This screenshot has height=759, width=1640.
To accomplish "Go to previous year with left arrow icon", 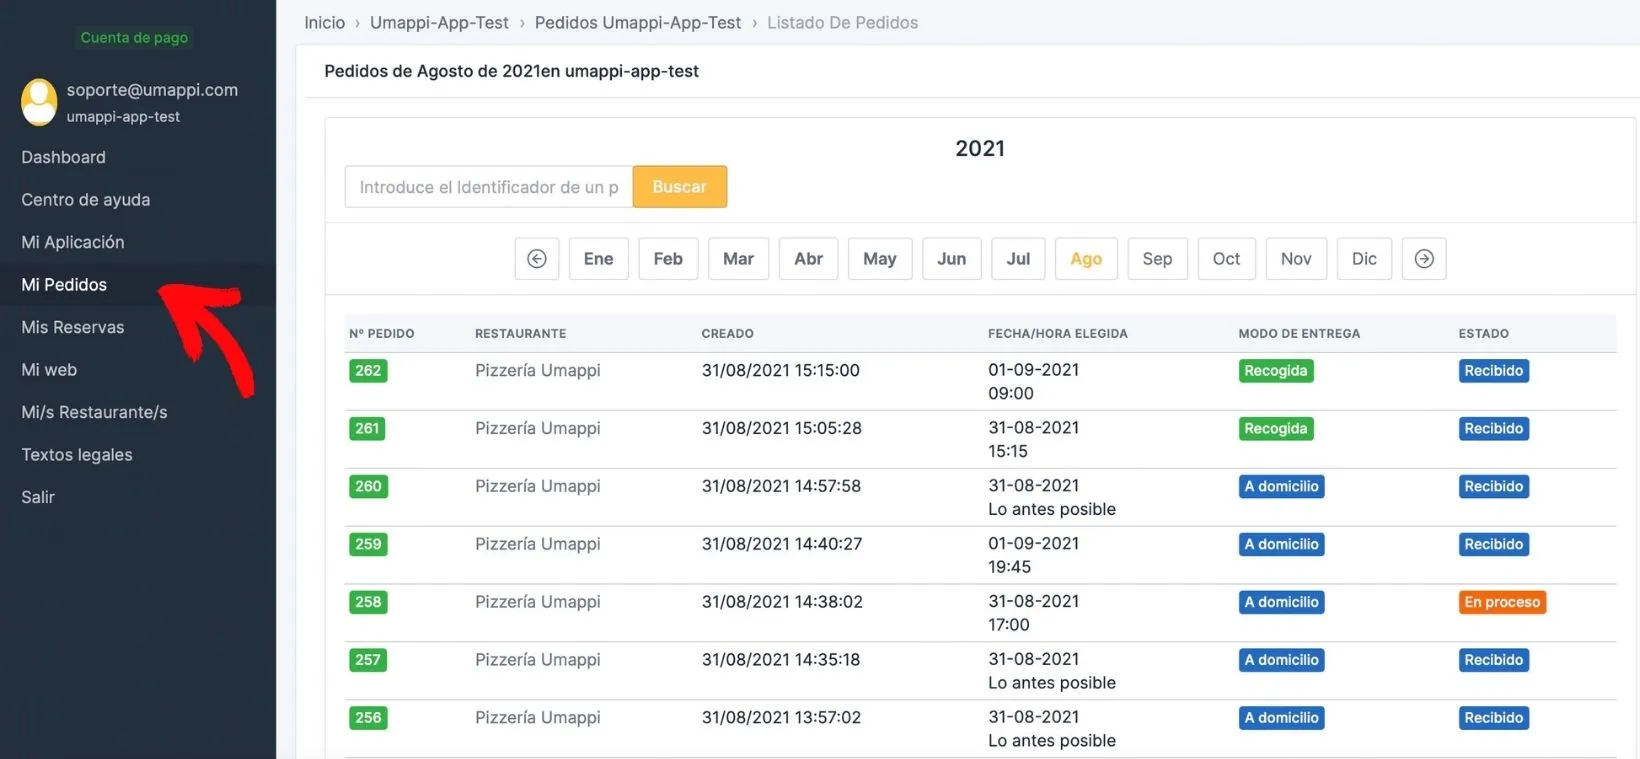I will [x=537, y=259].
